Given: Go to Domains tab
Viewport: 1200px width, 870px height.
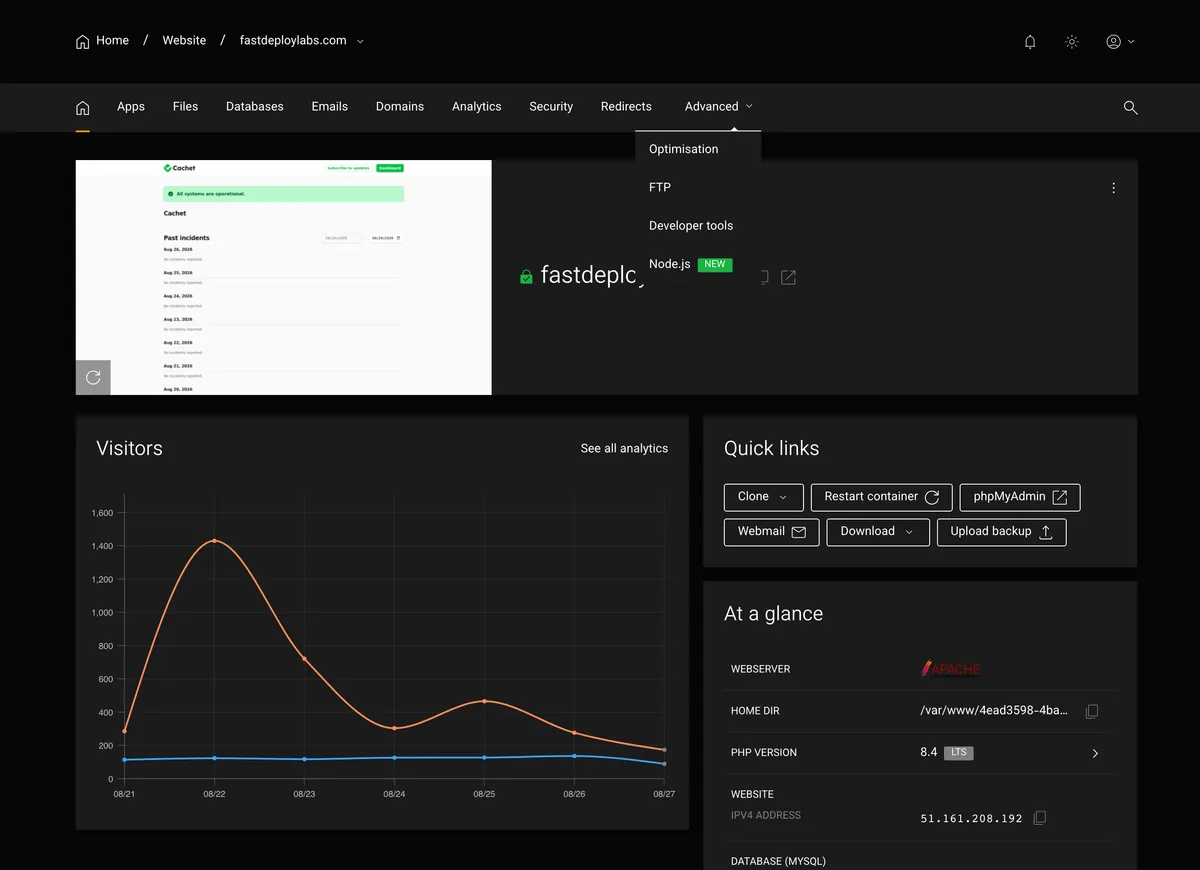Looking at the screenshot, I should 400,106.
